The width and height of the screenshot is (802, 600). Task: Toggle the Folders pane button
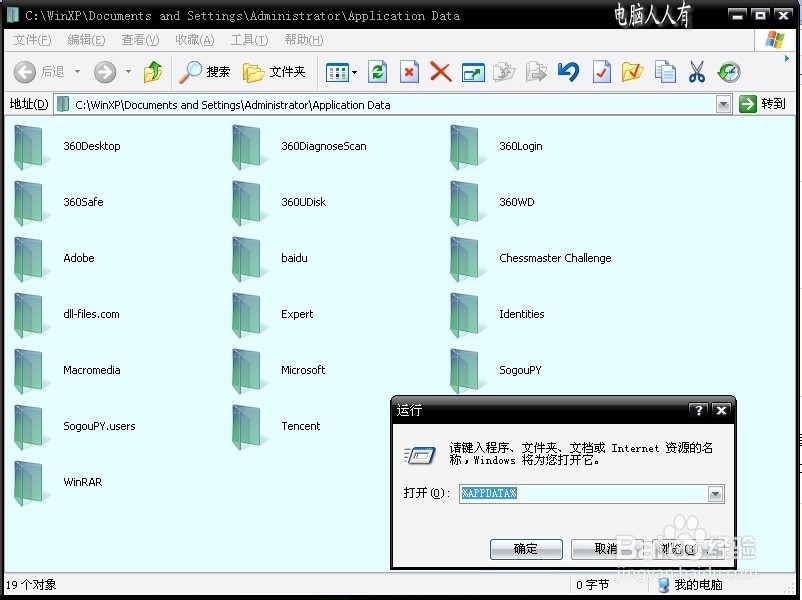click(x=274, y=72)
